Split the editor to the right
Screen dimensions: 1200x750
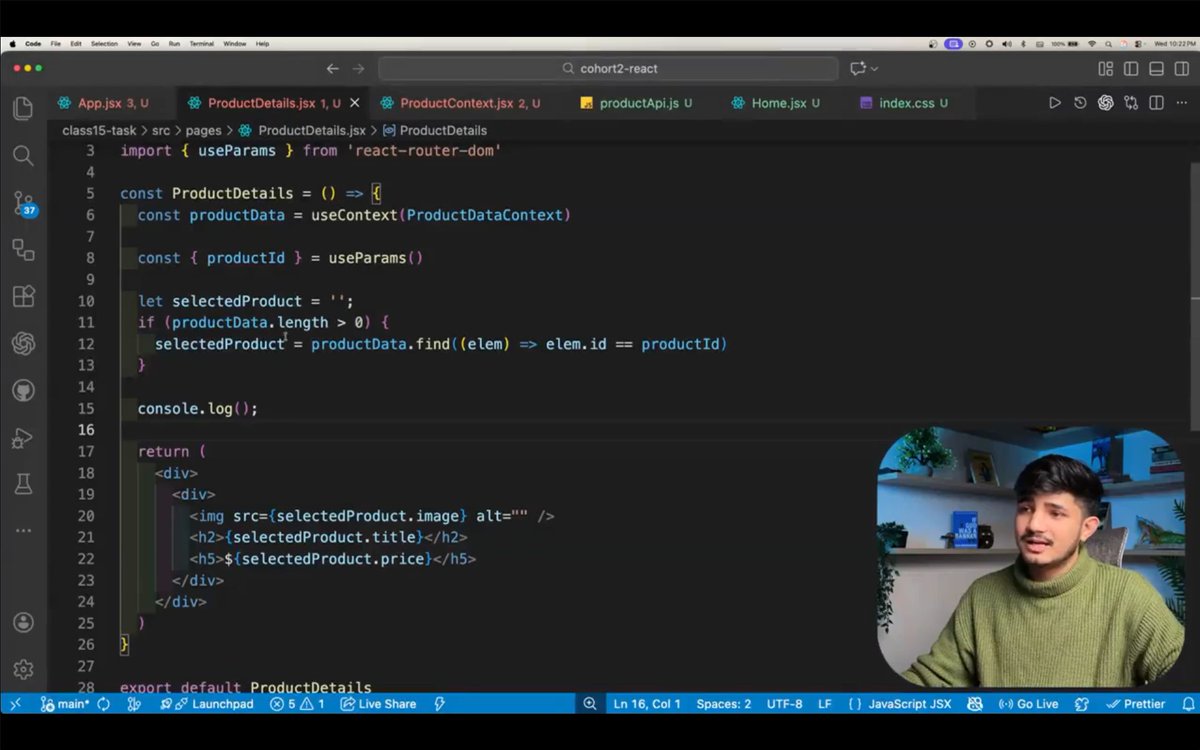pyautogui.click(x=1156, y=103)
